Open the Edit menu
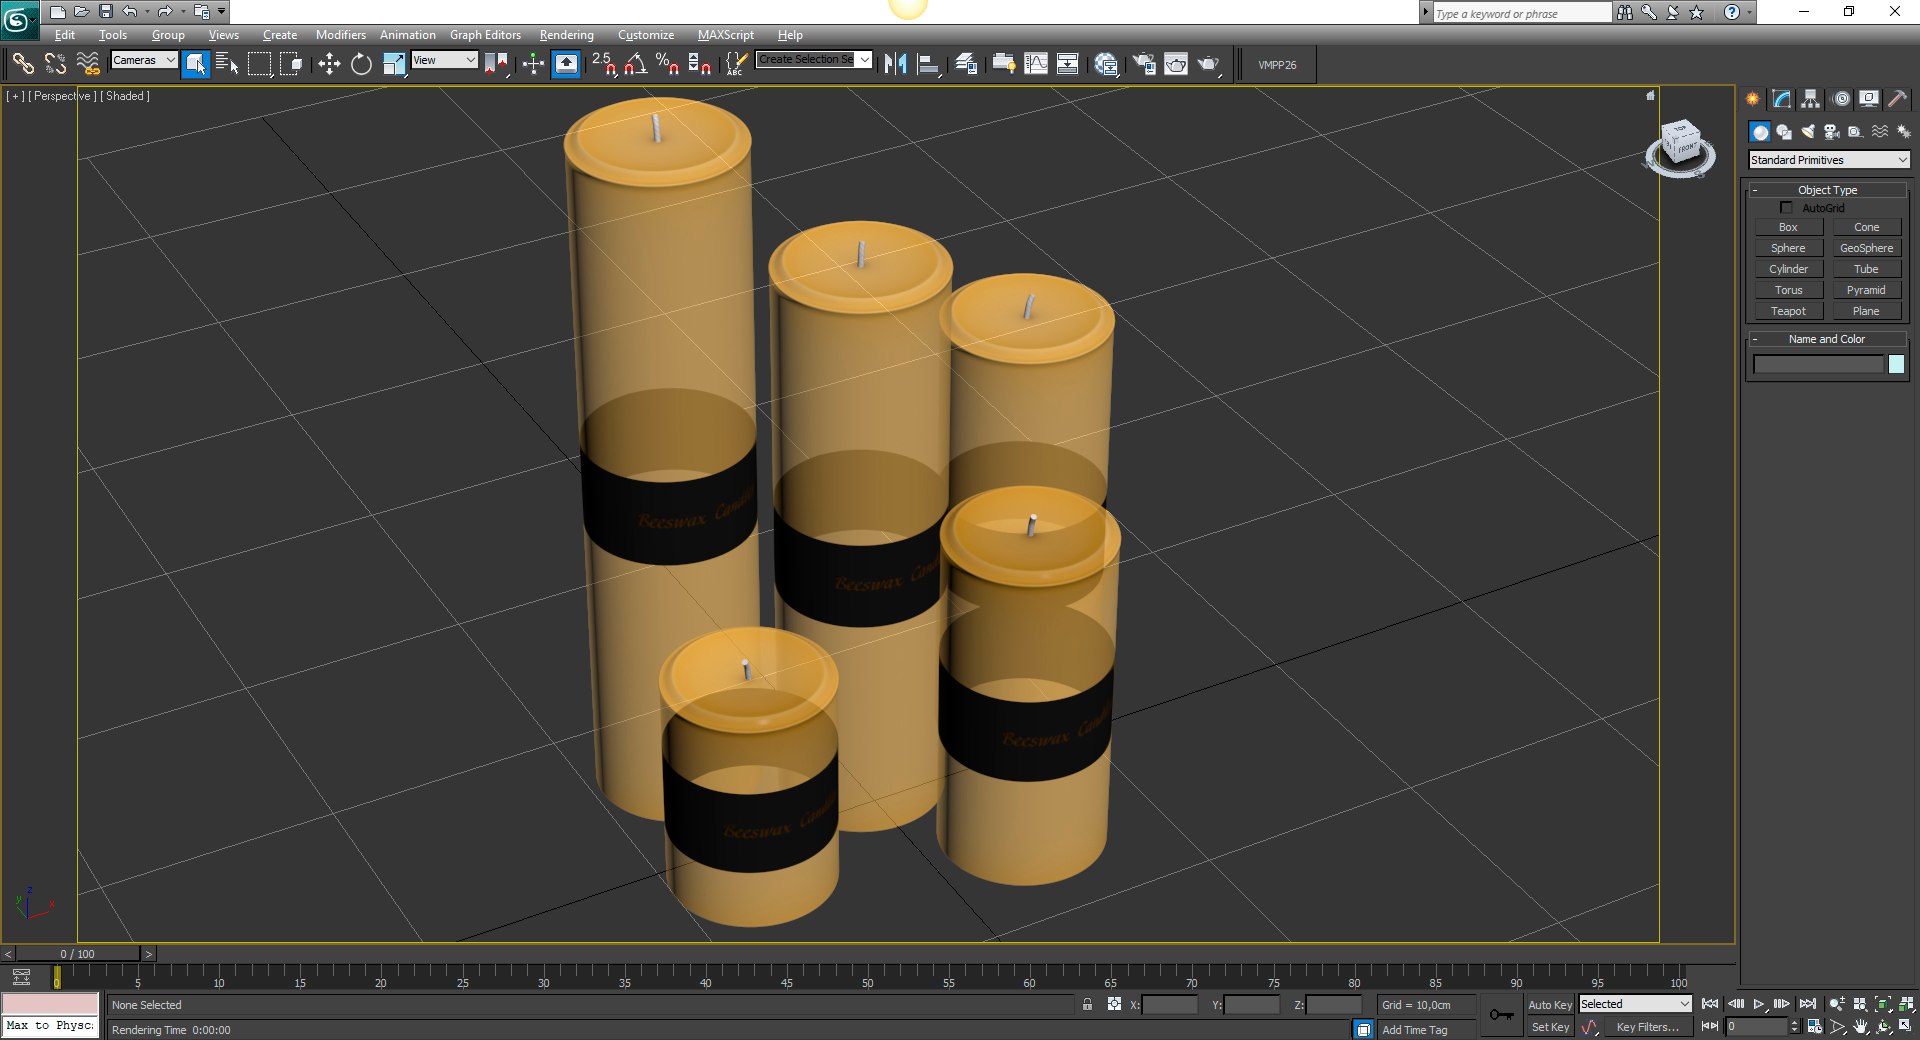The image size is (1920, 1040). (65, 35)
